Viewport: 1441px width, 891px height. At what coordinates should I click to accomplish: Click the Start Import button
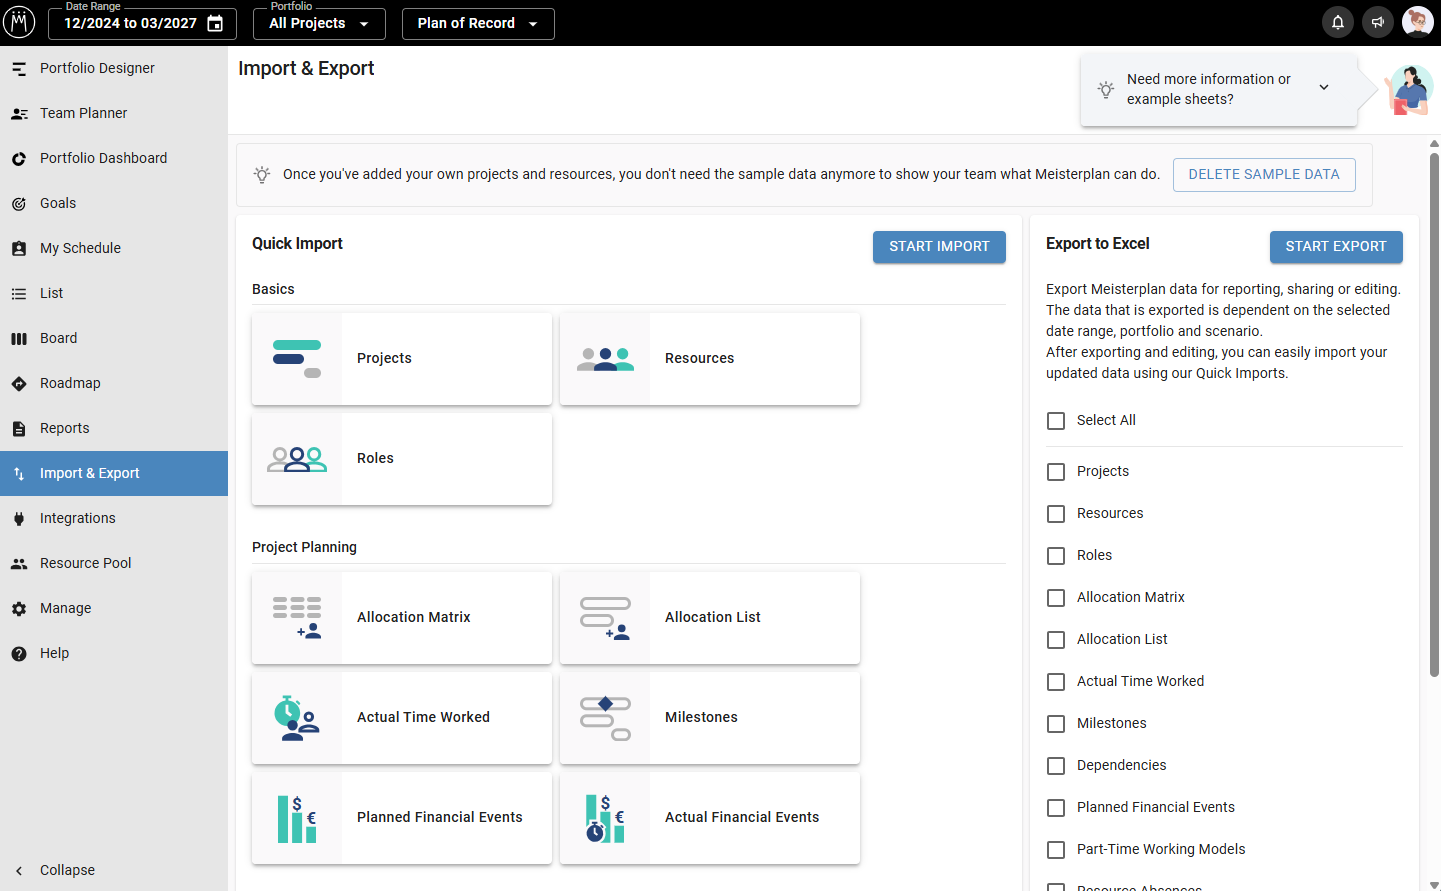point(939,247)
